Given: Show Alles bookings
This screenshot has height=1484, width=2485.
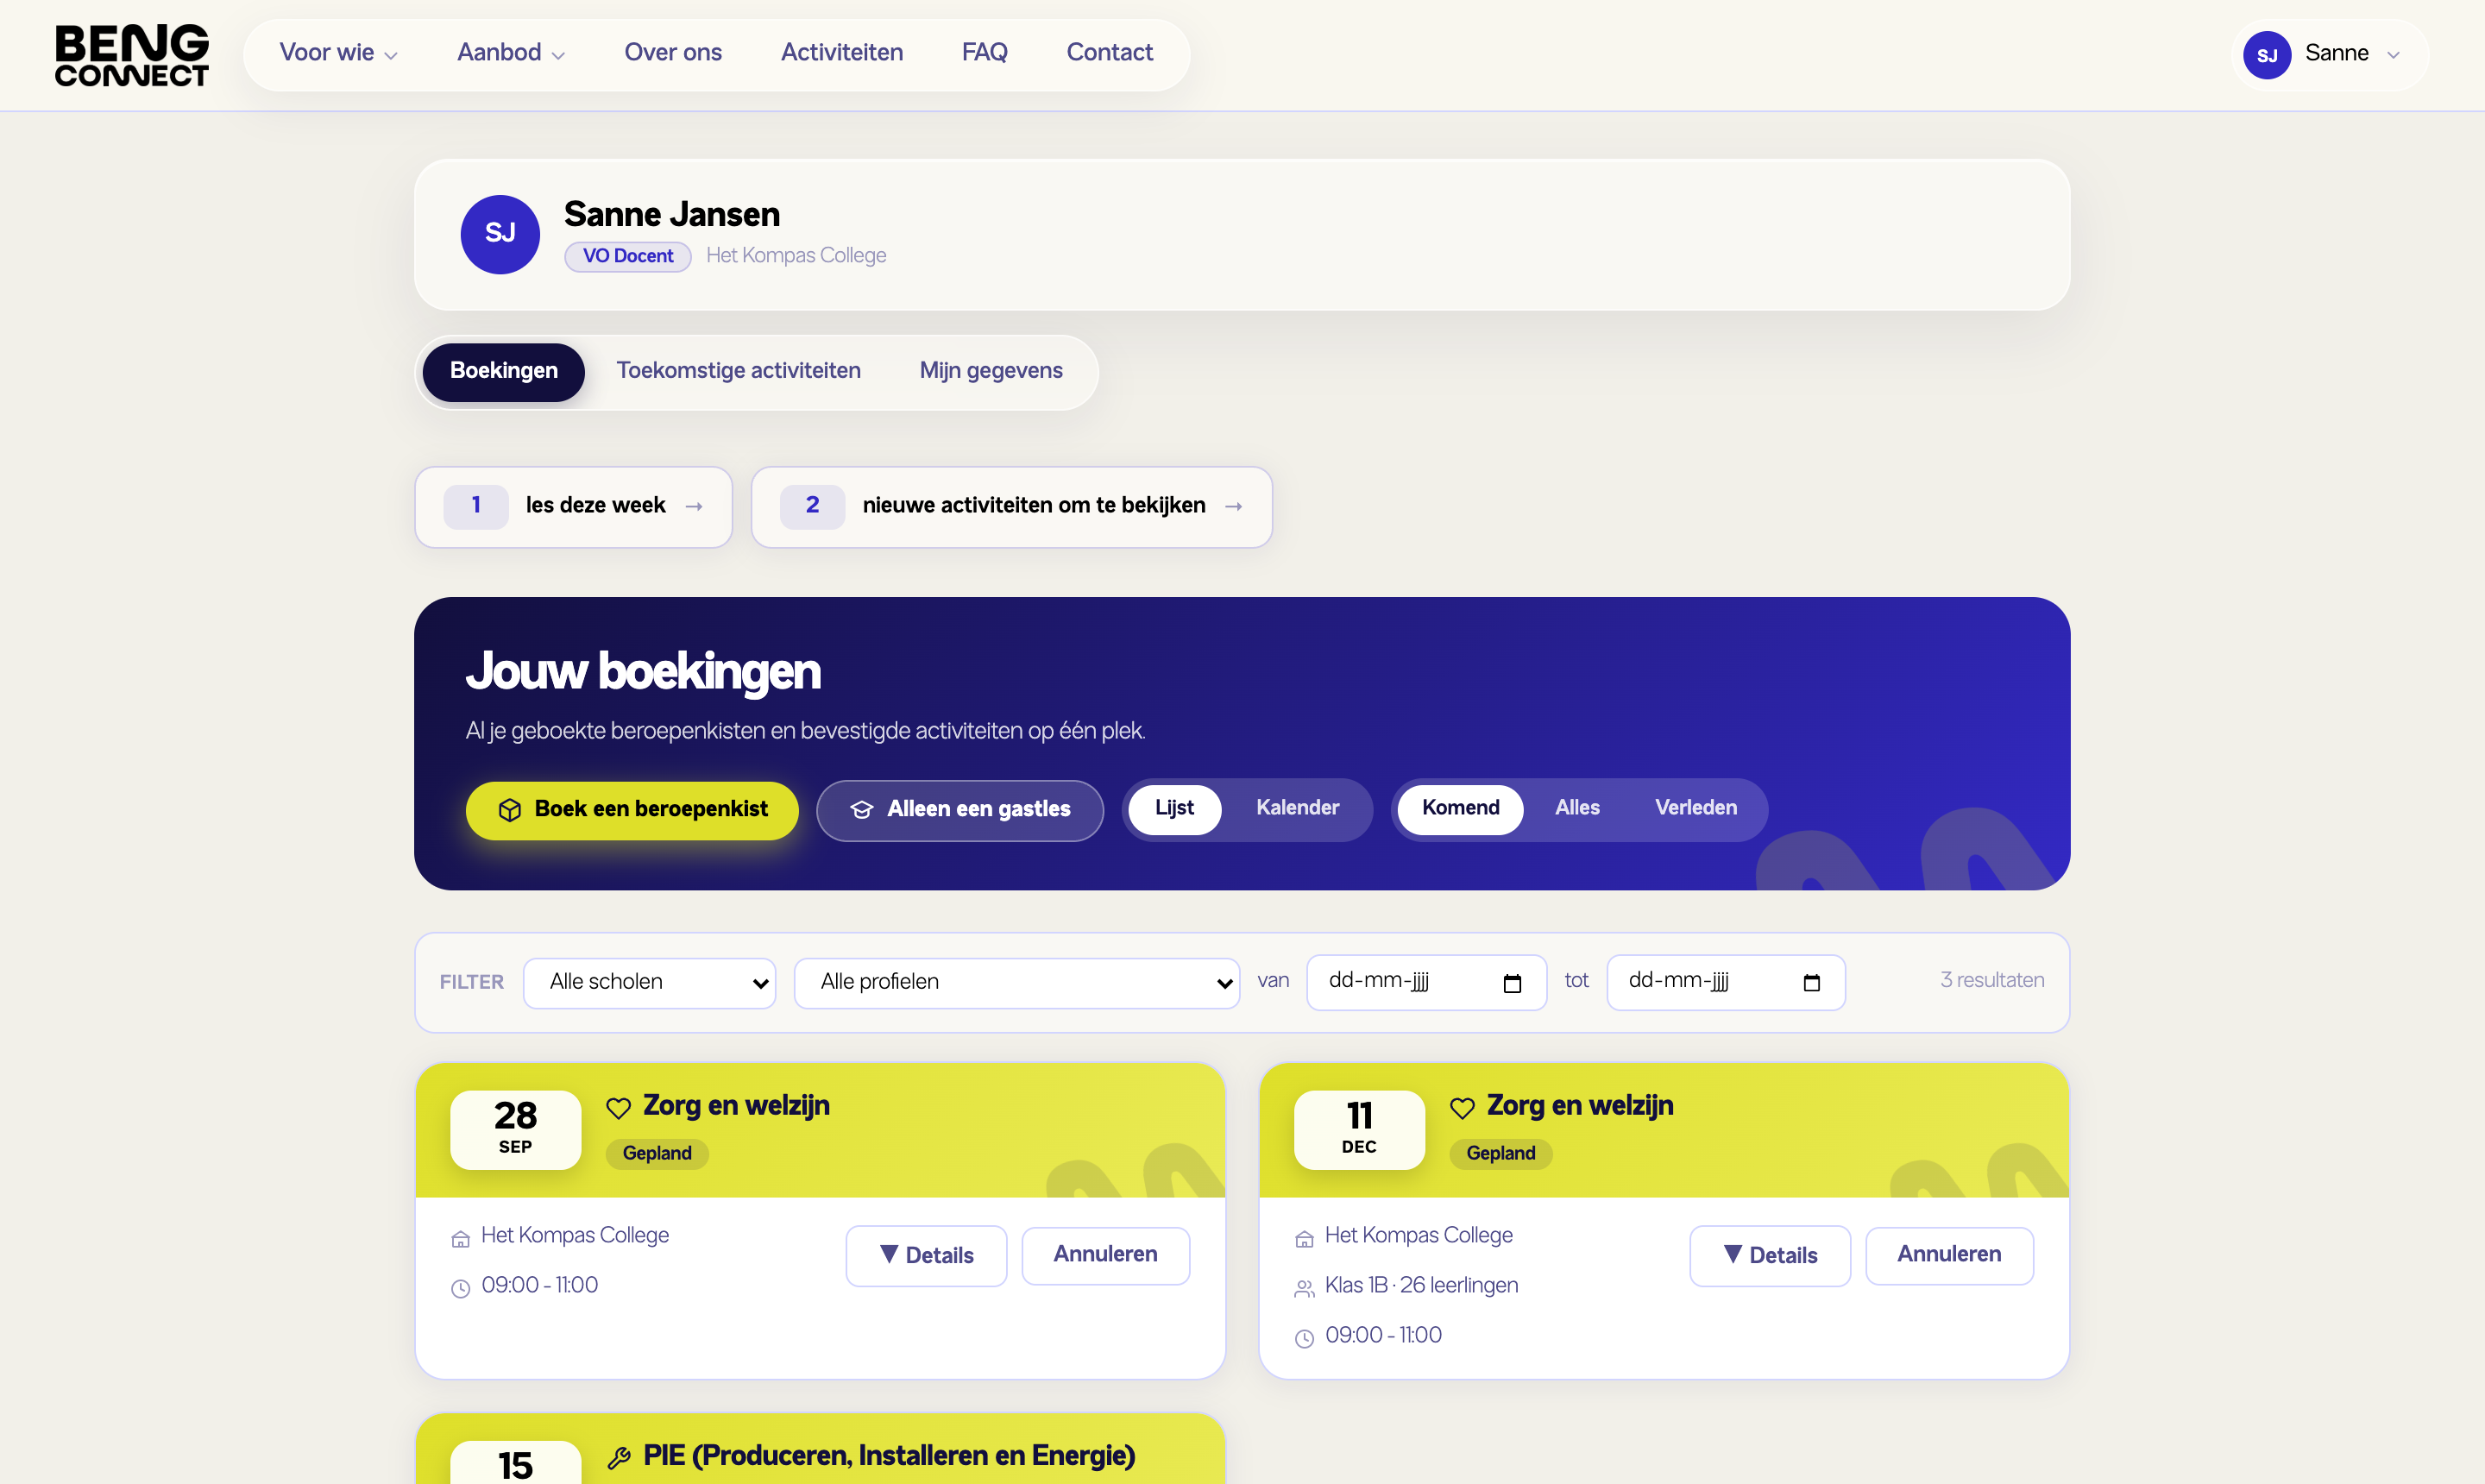Looking at the screenshot, I should click(1577, 808).
